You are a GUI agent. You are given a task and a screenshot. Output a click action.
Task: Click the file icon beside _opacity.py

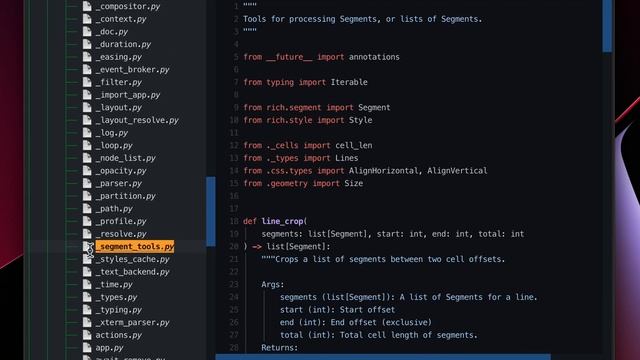[x=87, y=171]
